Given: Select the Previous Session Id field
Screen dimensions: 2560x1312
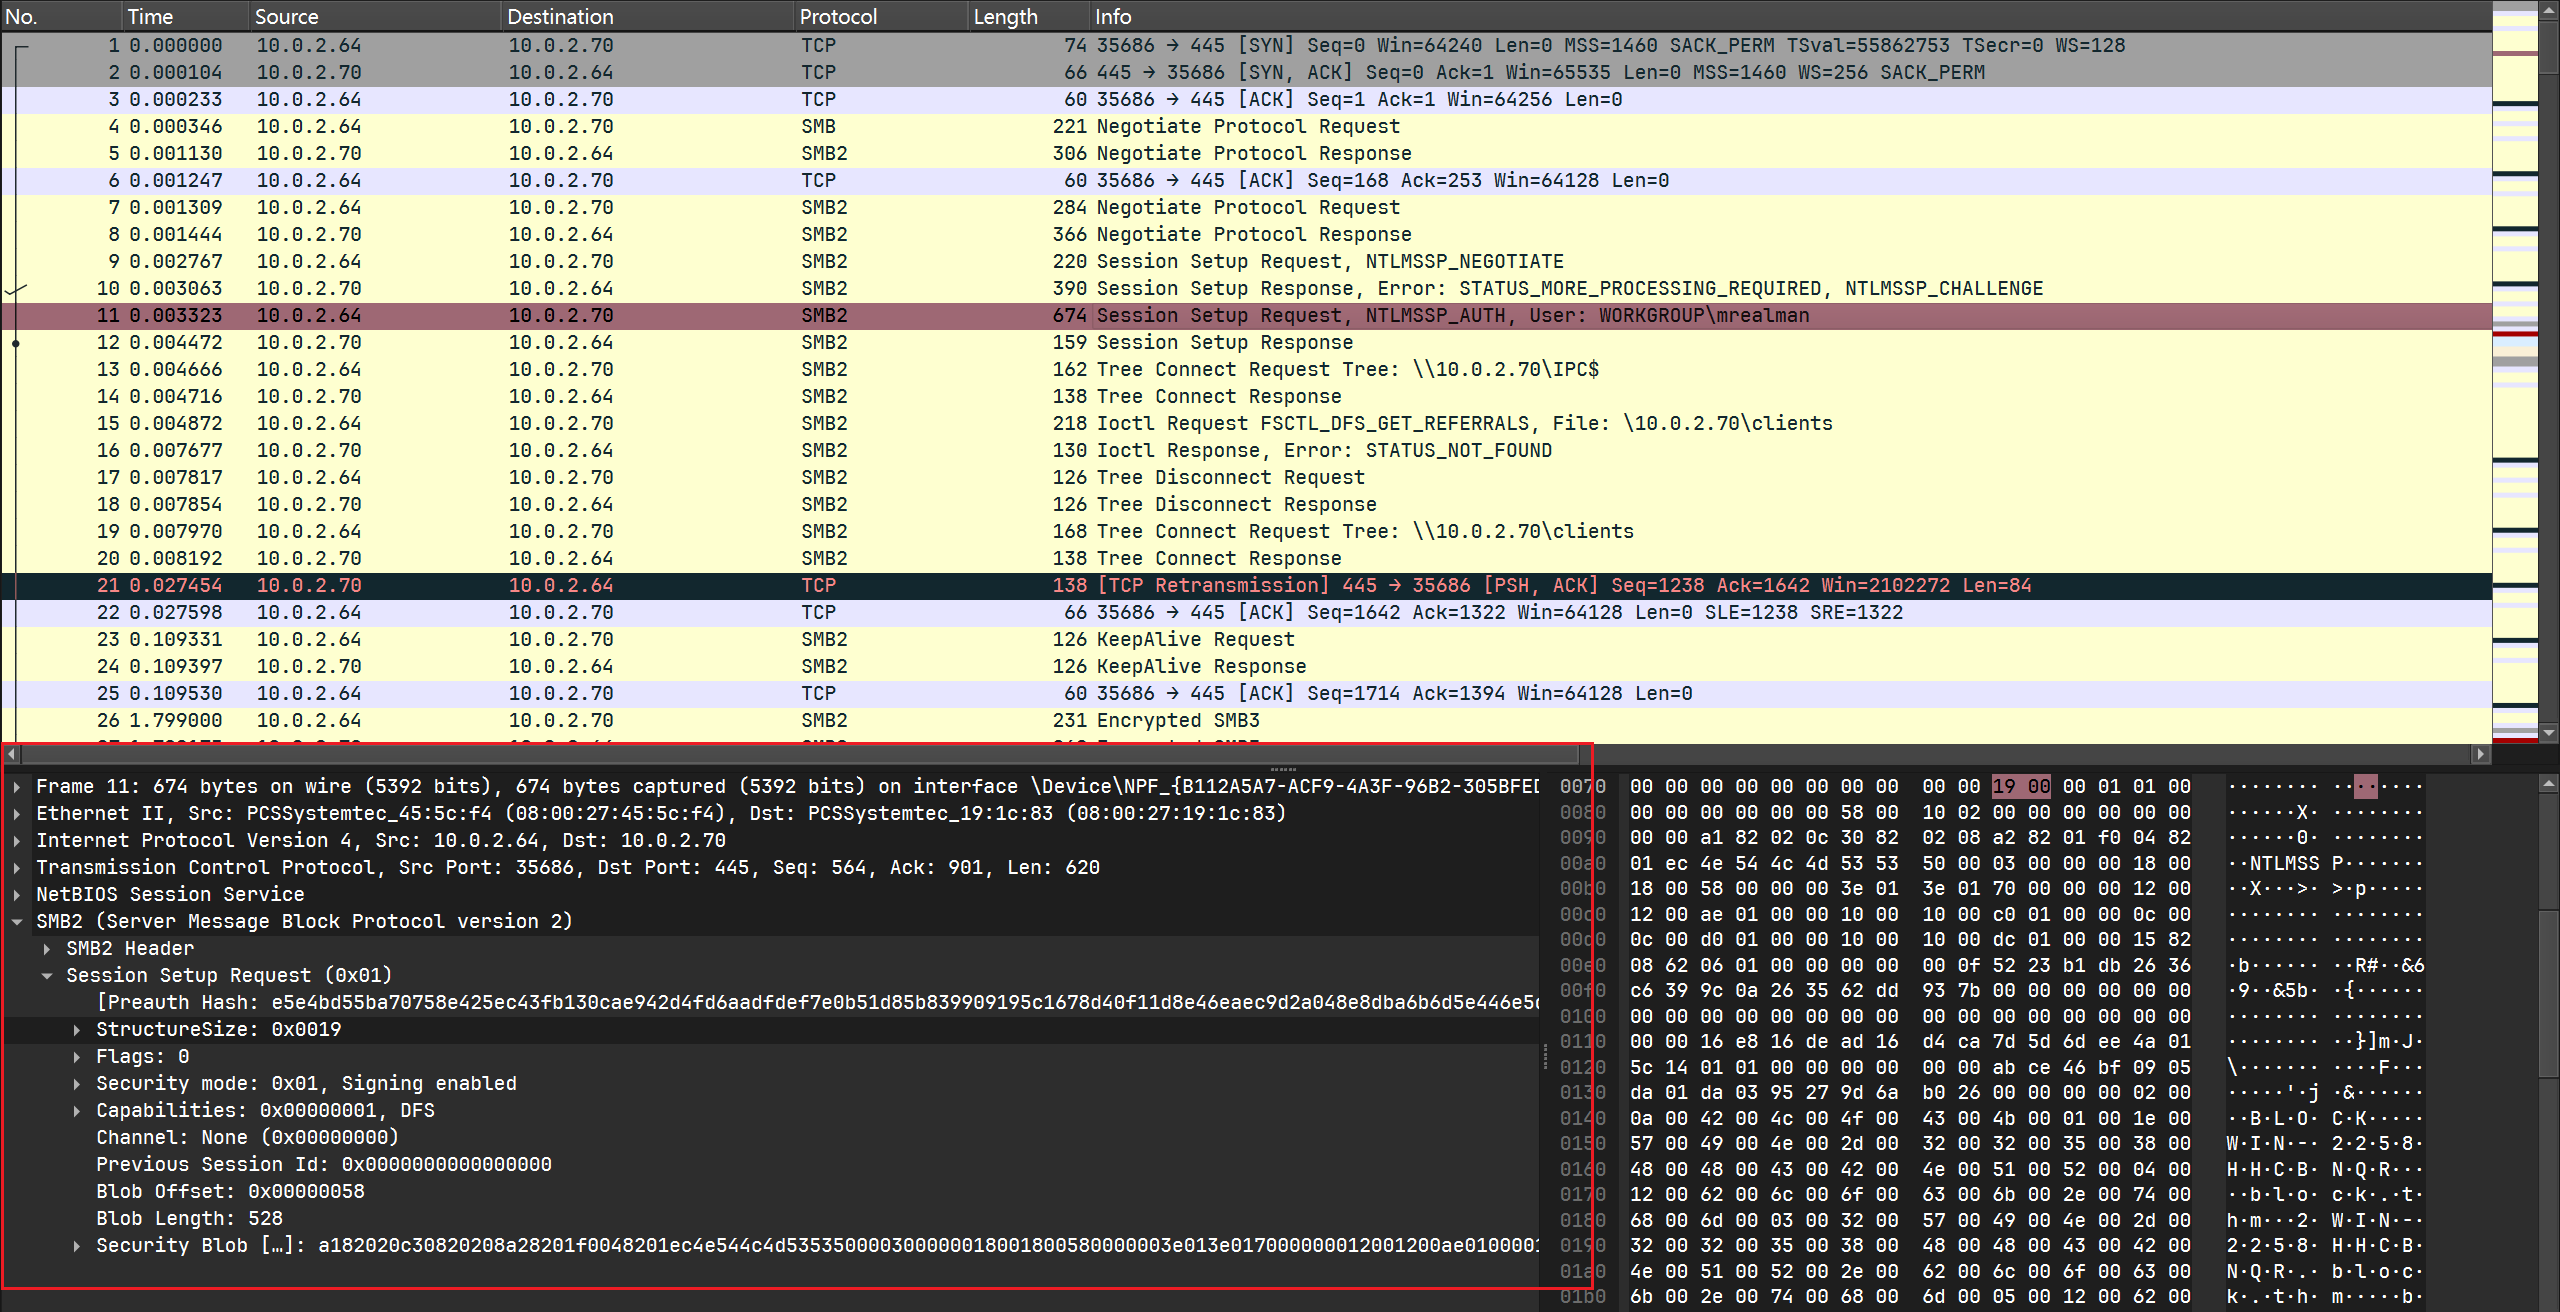Looking at the screenshot, I should point(323,1165).
